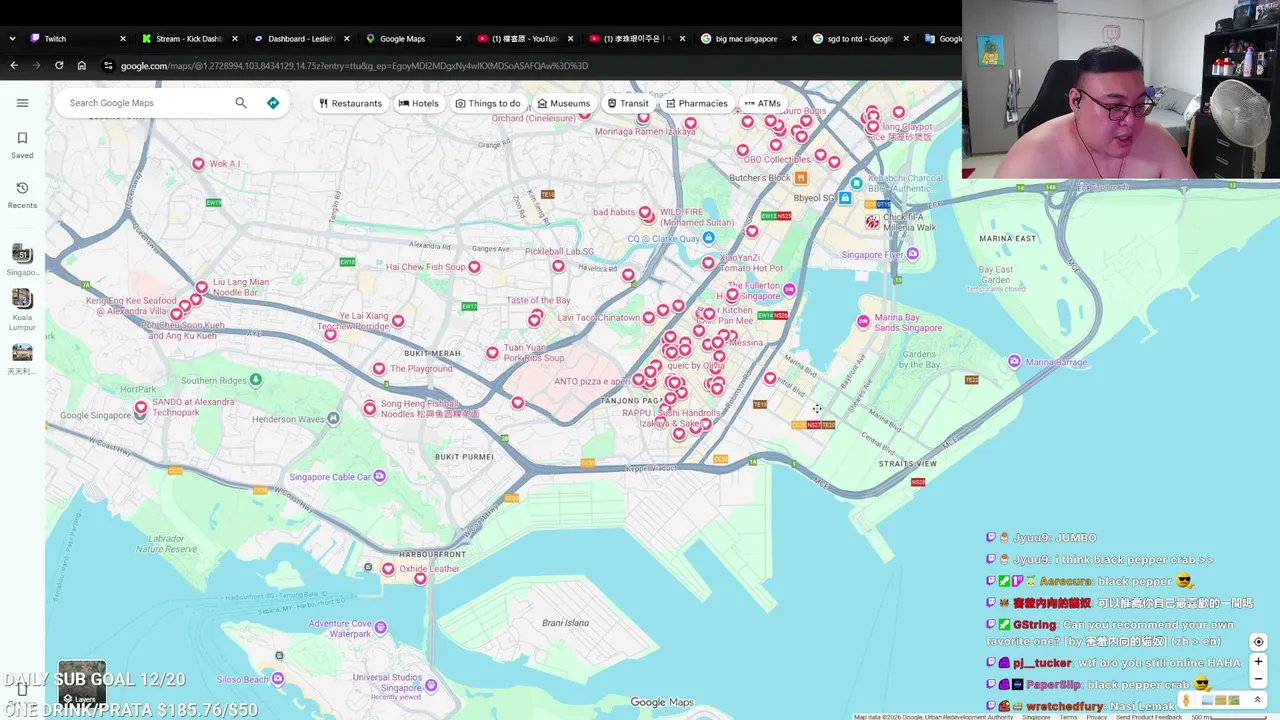Click the Adventure Cove Waterpark marker
This screenshot has width=1280, height=720.
point(380,627)
